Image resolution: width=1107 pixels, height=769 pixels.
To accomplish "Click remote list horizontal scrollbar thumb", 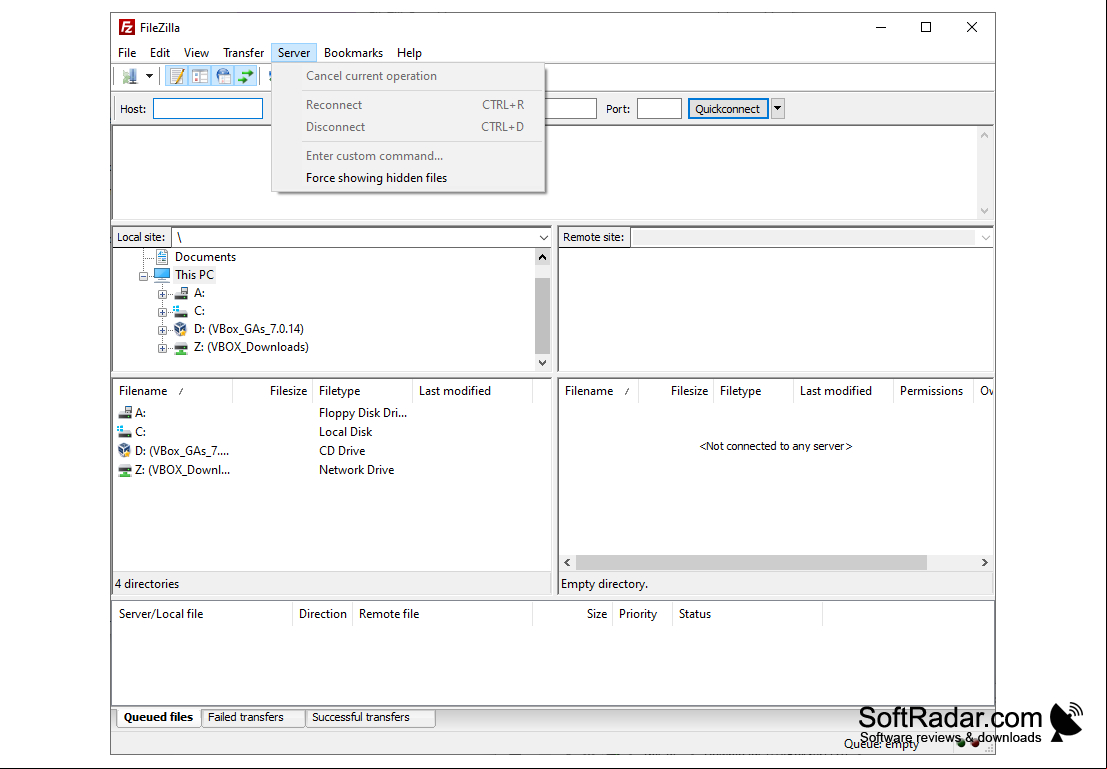I will (x=751, y=563).
